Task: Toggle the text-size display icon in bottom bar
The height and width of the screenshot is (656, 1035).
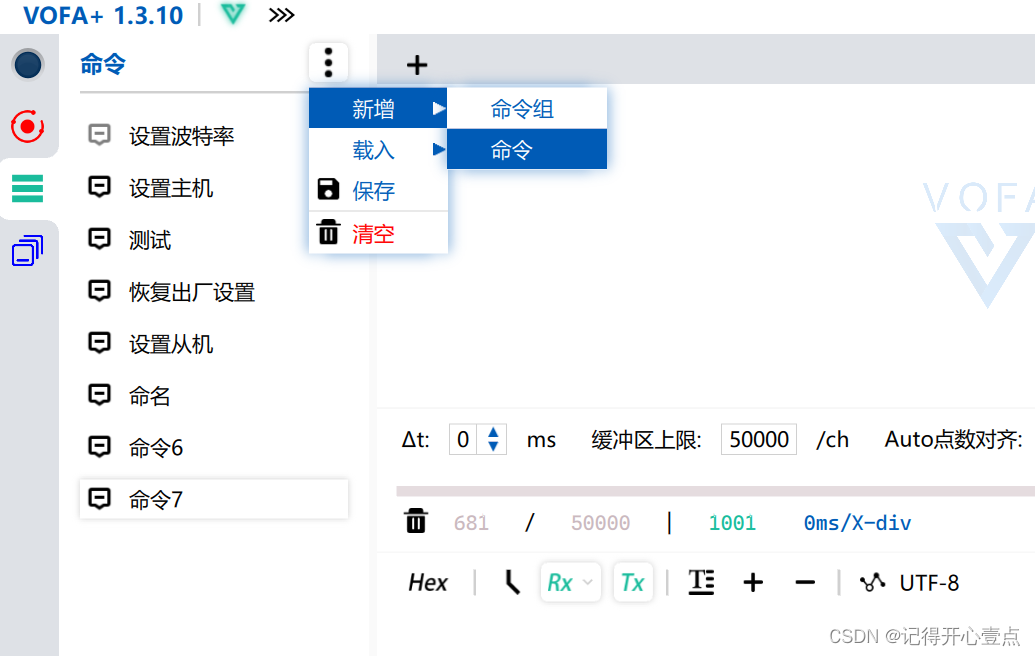Action: (700, 582)
